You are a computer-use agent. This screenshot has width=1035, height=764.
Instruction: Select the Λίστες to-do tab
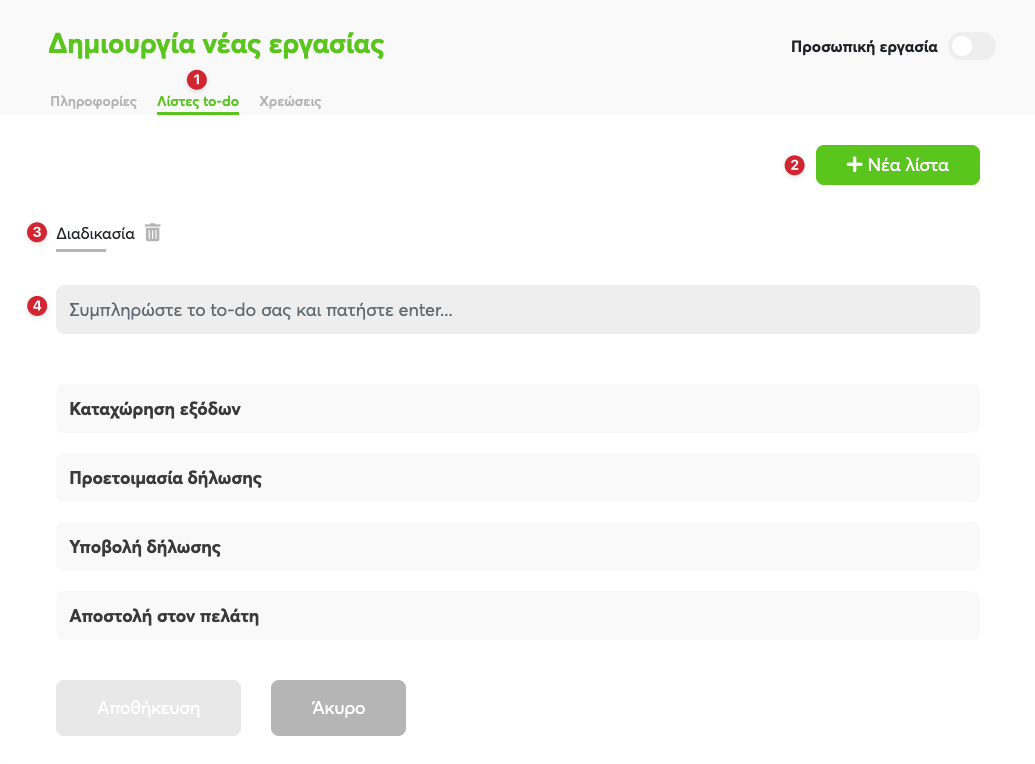(198, 102)
